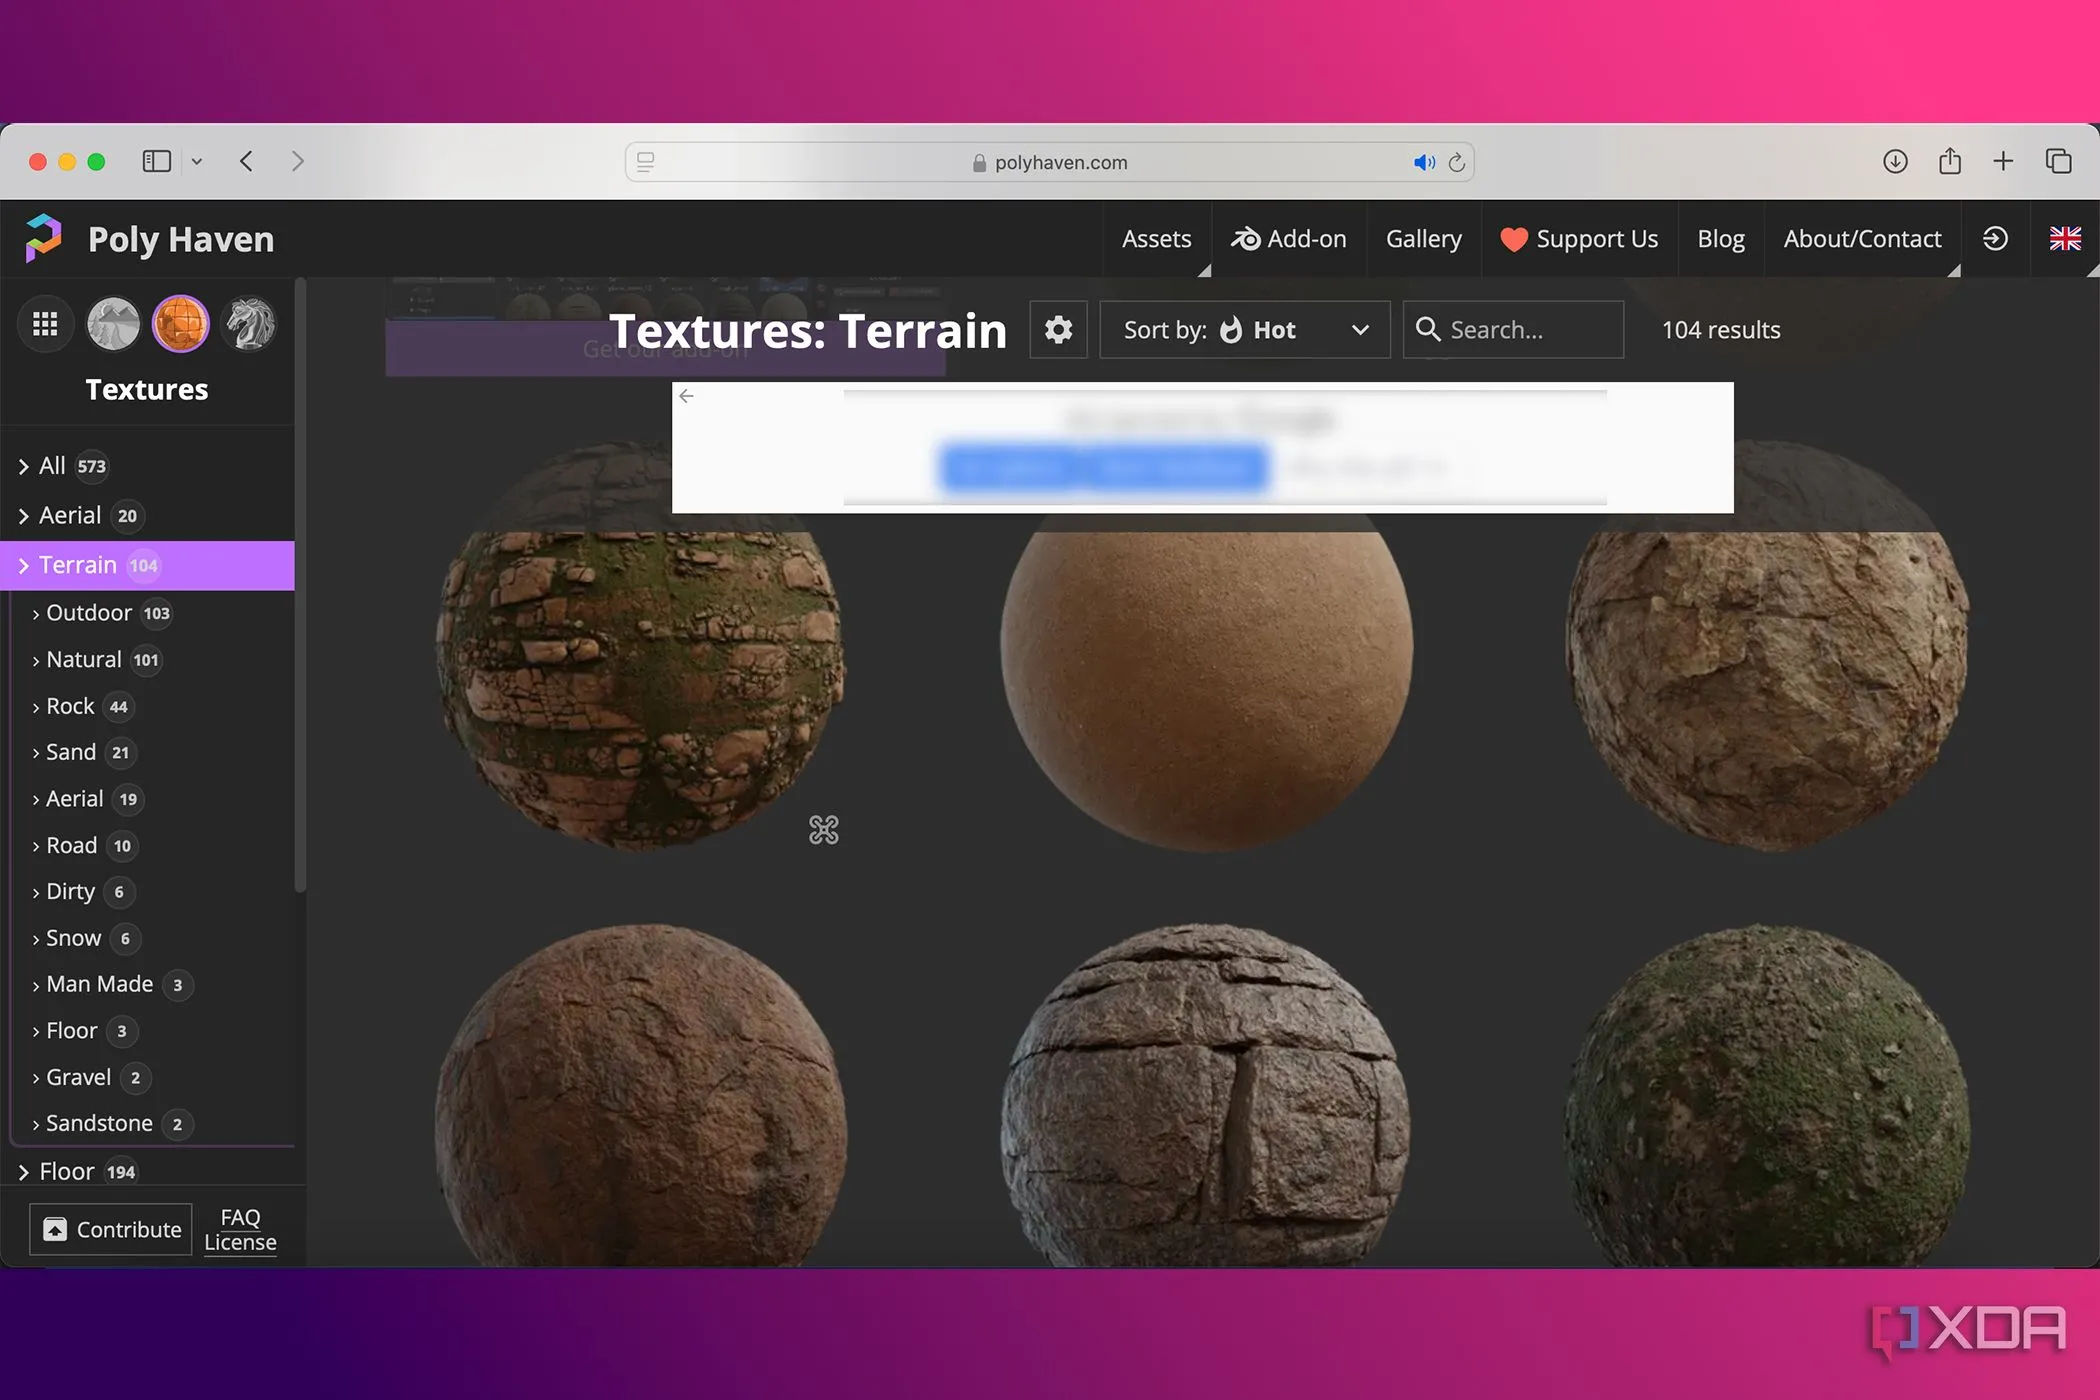Open the Gallery page
The image size is (2100, 1400).
[x=1423, y=239]
